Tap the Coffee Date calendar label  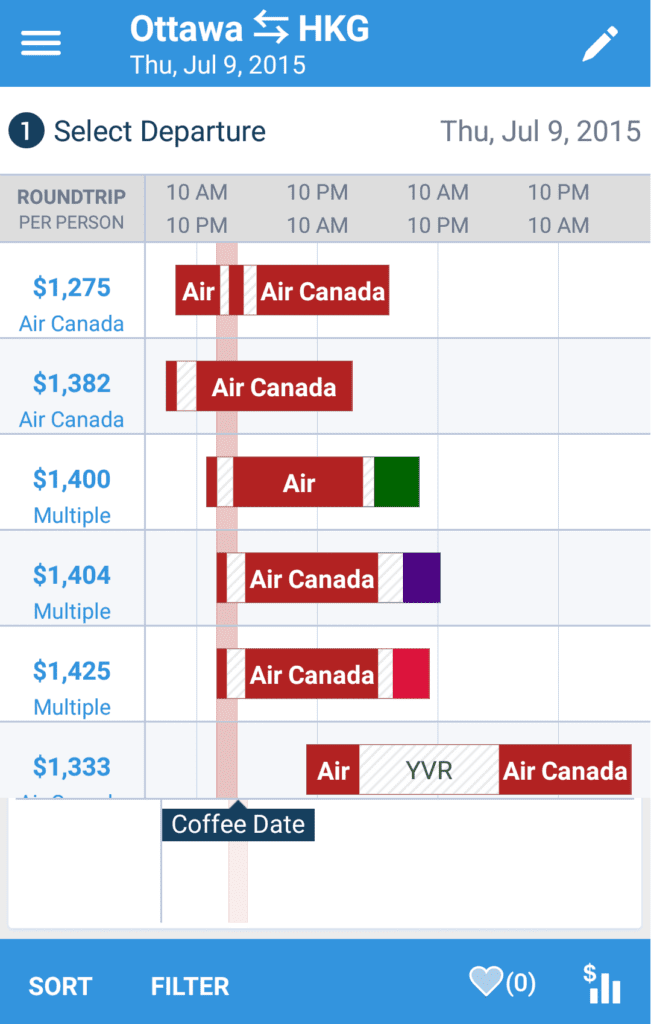pyautogui.click(x=238, y=824)
